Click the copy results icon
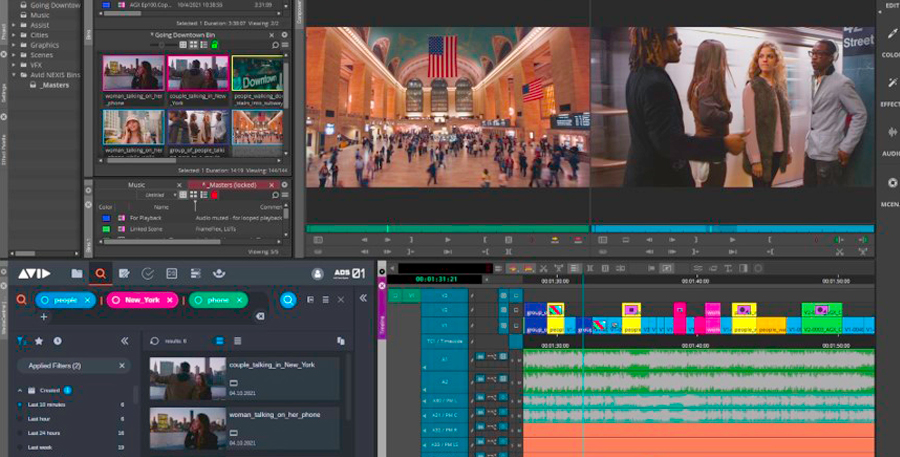This screenshot has height=457, width=900. (341, 341)
